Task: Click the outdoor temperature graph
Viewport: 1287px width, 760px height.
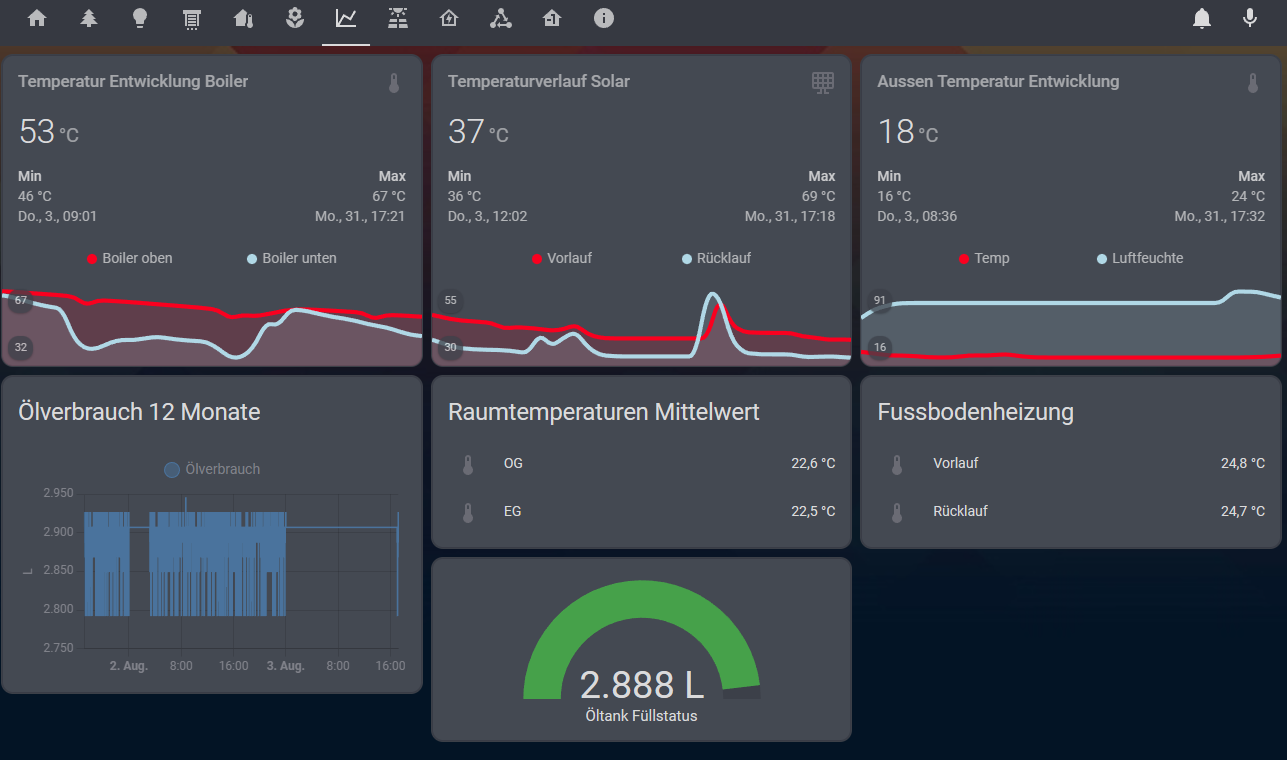Action: point(1071,325)
